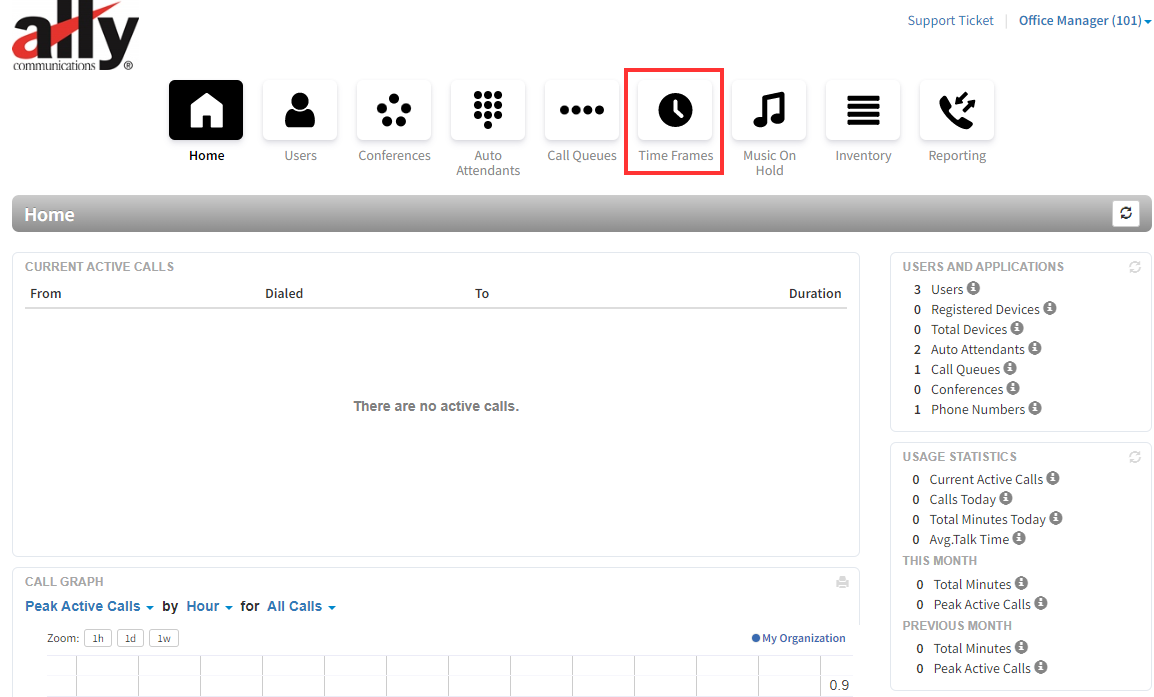1154x697 pixels.
Task: Click info icon next to Call Queues count
Action: tap(1010, 367)
